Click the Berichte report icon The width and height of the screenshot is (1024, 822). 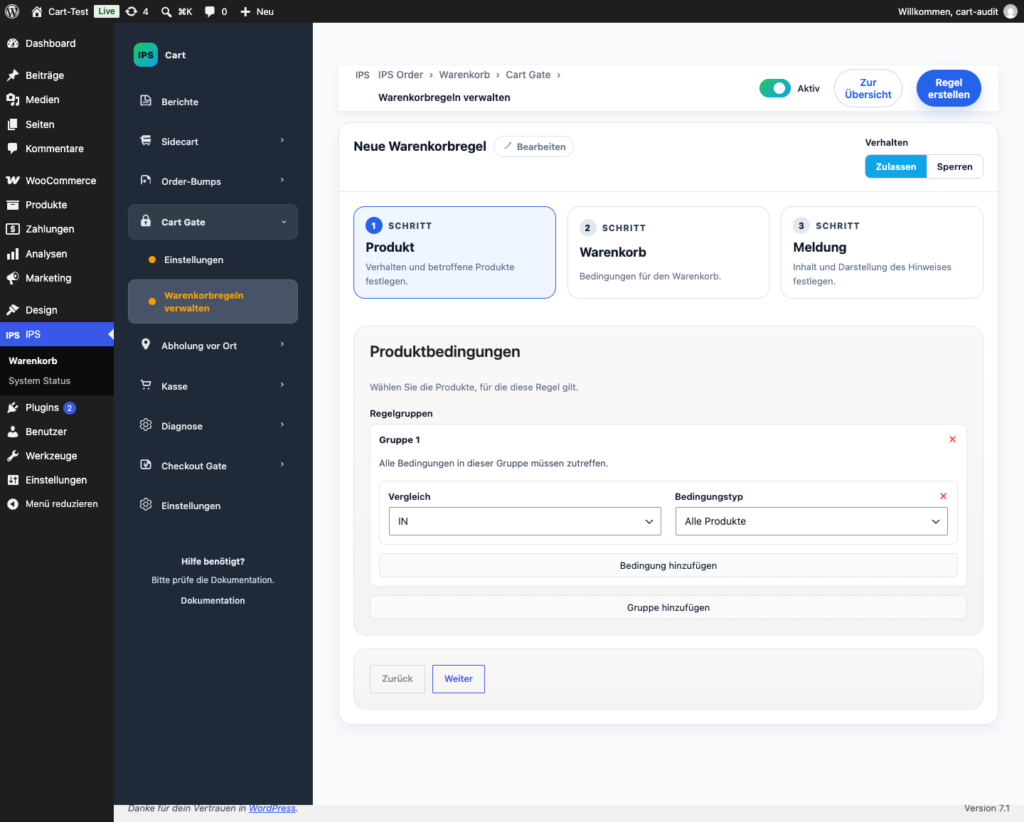tap(146, 101)
